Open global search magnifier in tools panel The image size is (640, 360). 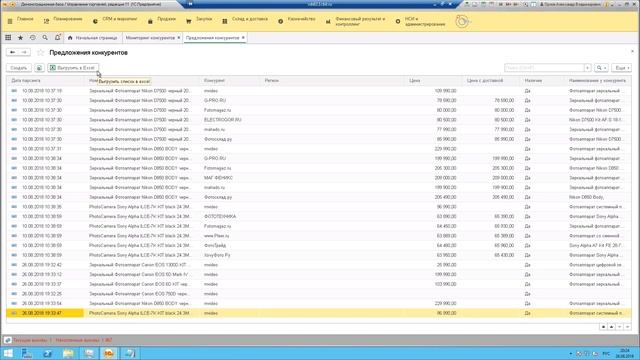tap(45, 38)
